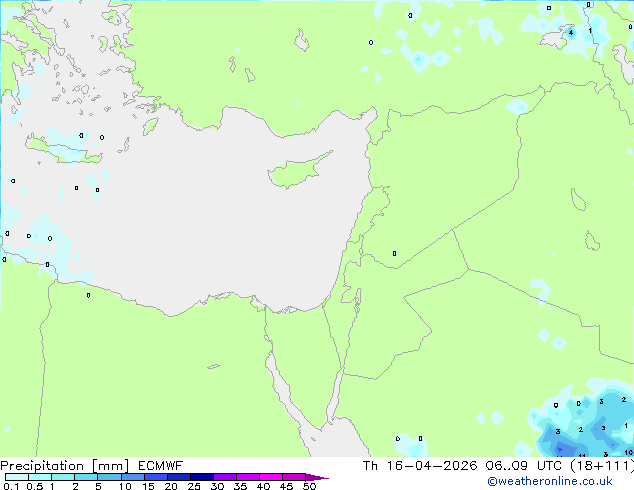Click the '40' legend scale label

263,486
